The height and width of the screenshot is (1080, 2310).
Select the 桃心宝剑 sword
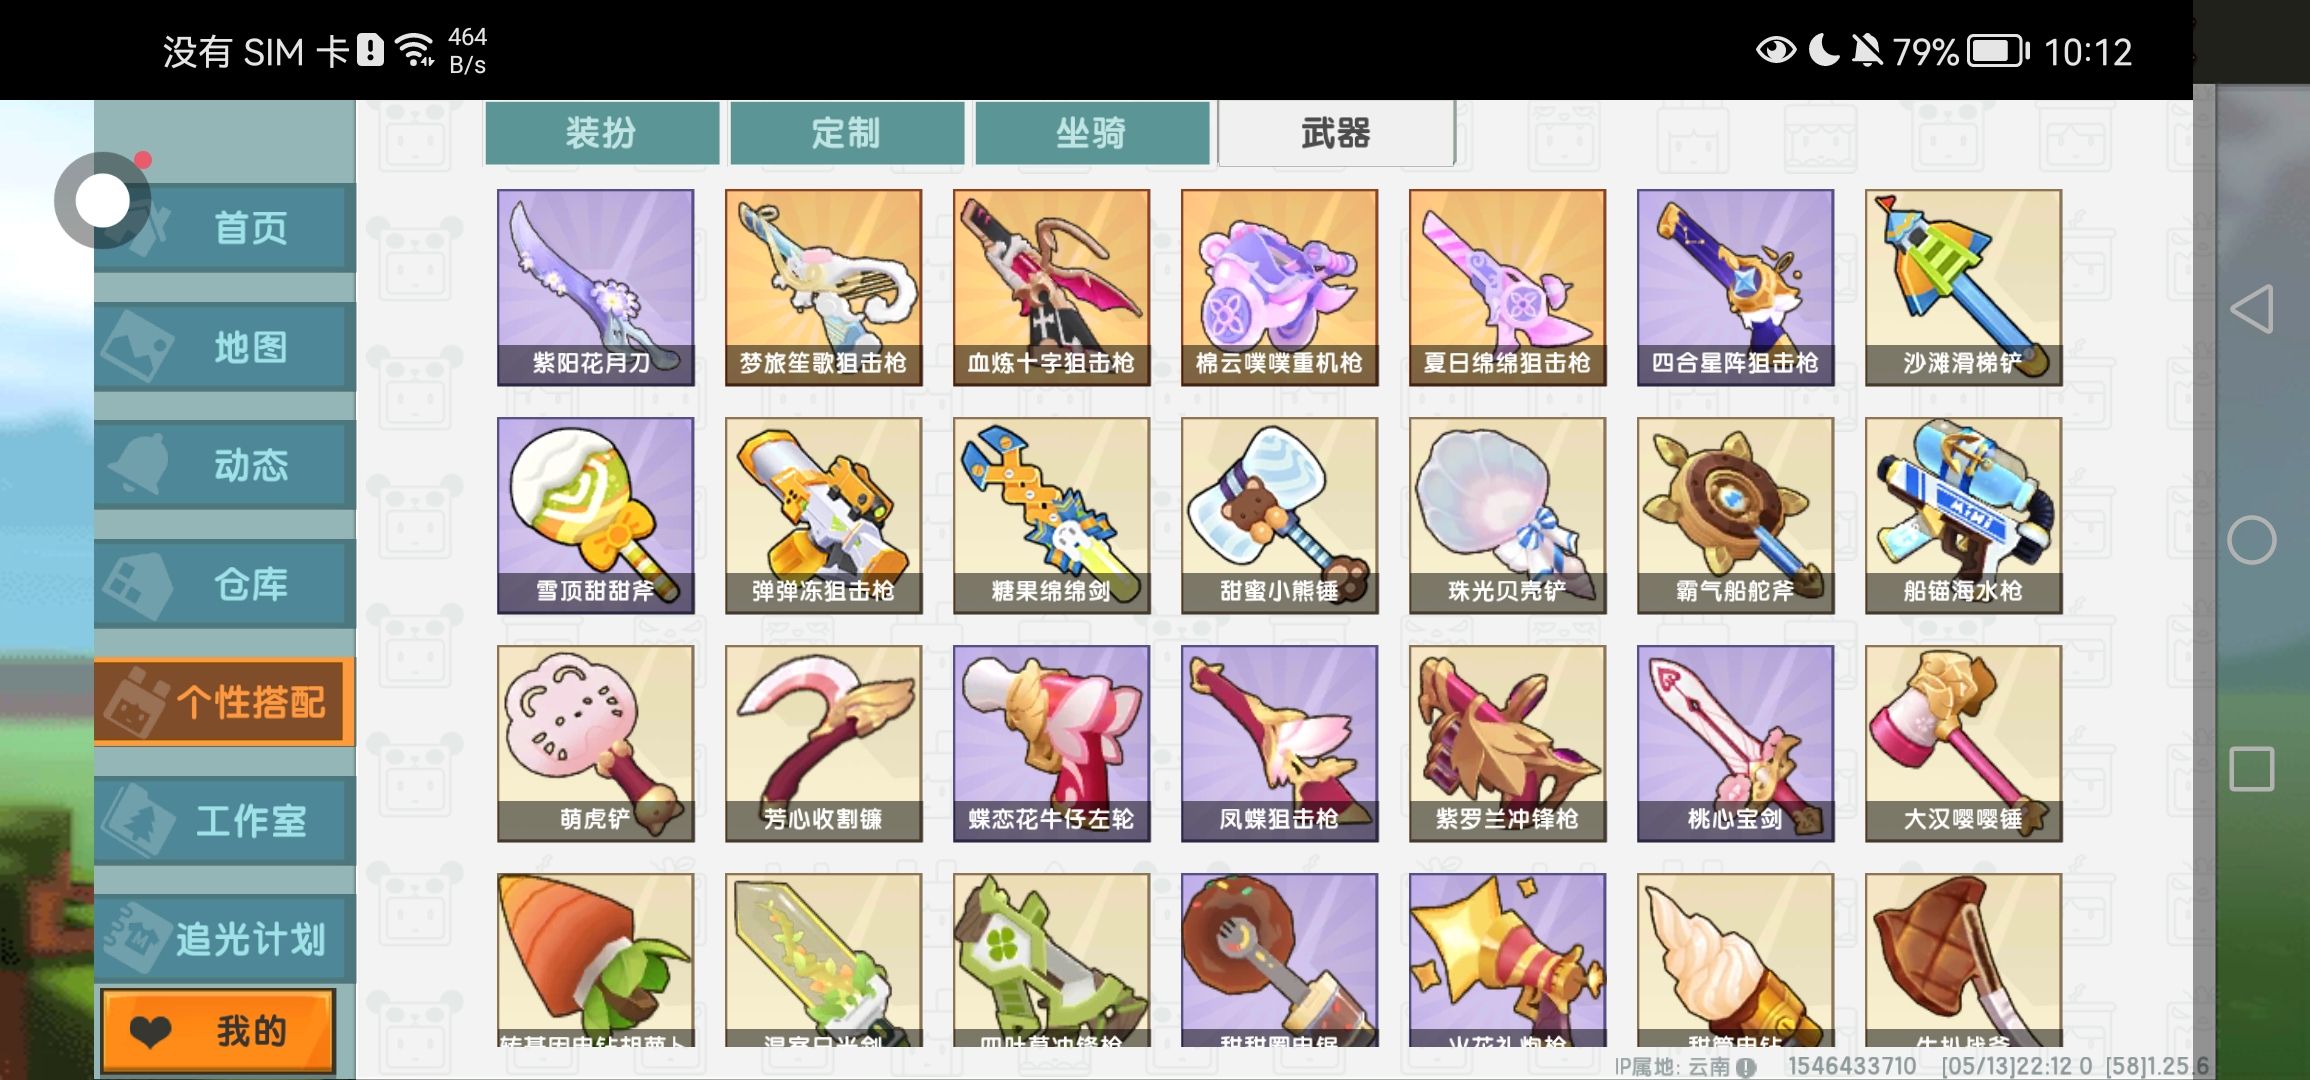click(x=1735, y=744)
